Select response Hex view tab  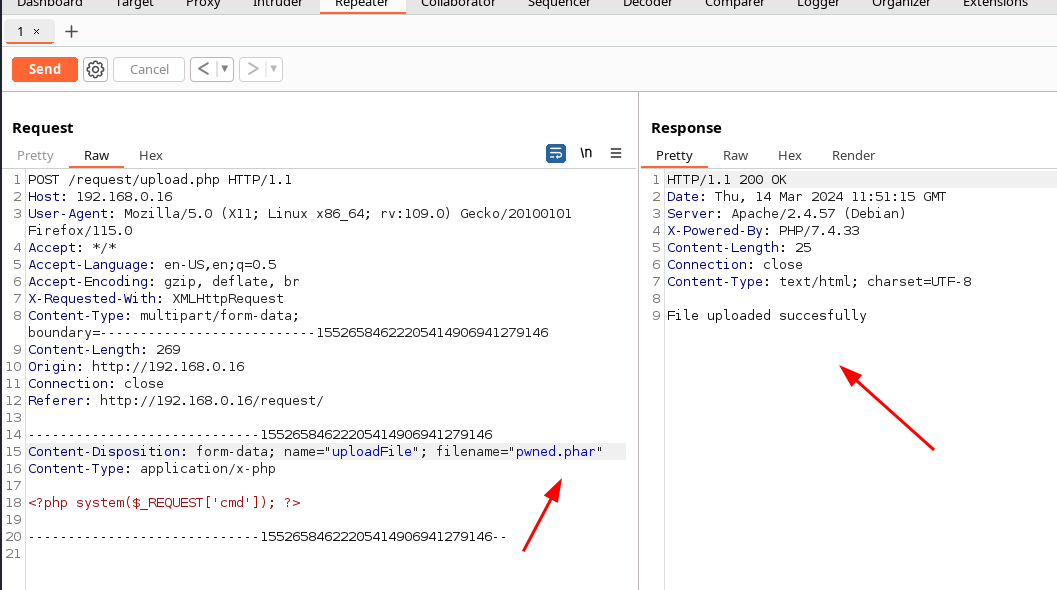789,156
